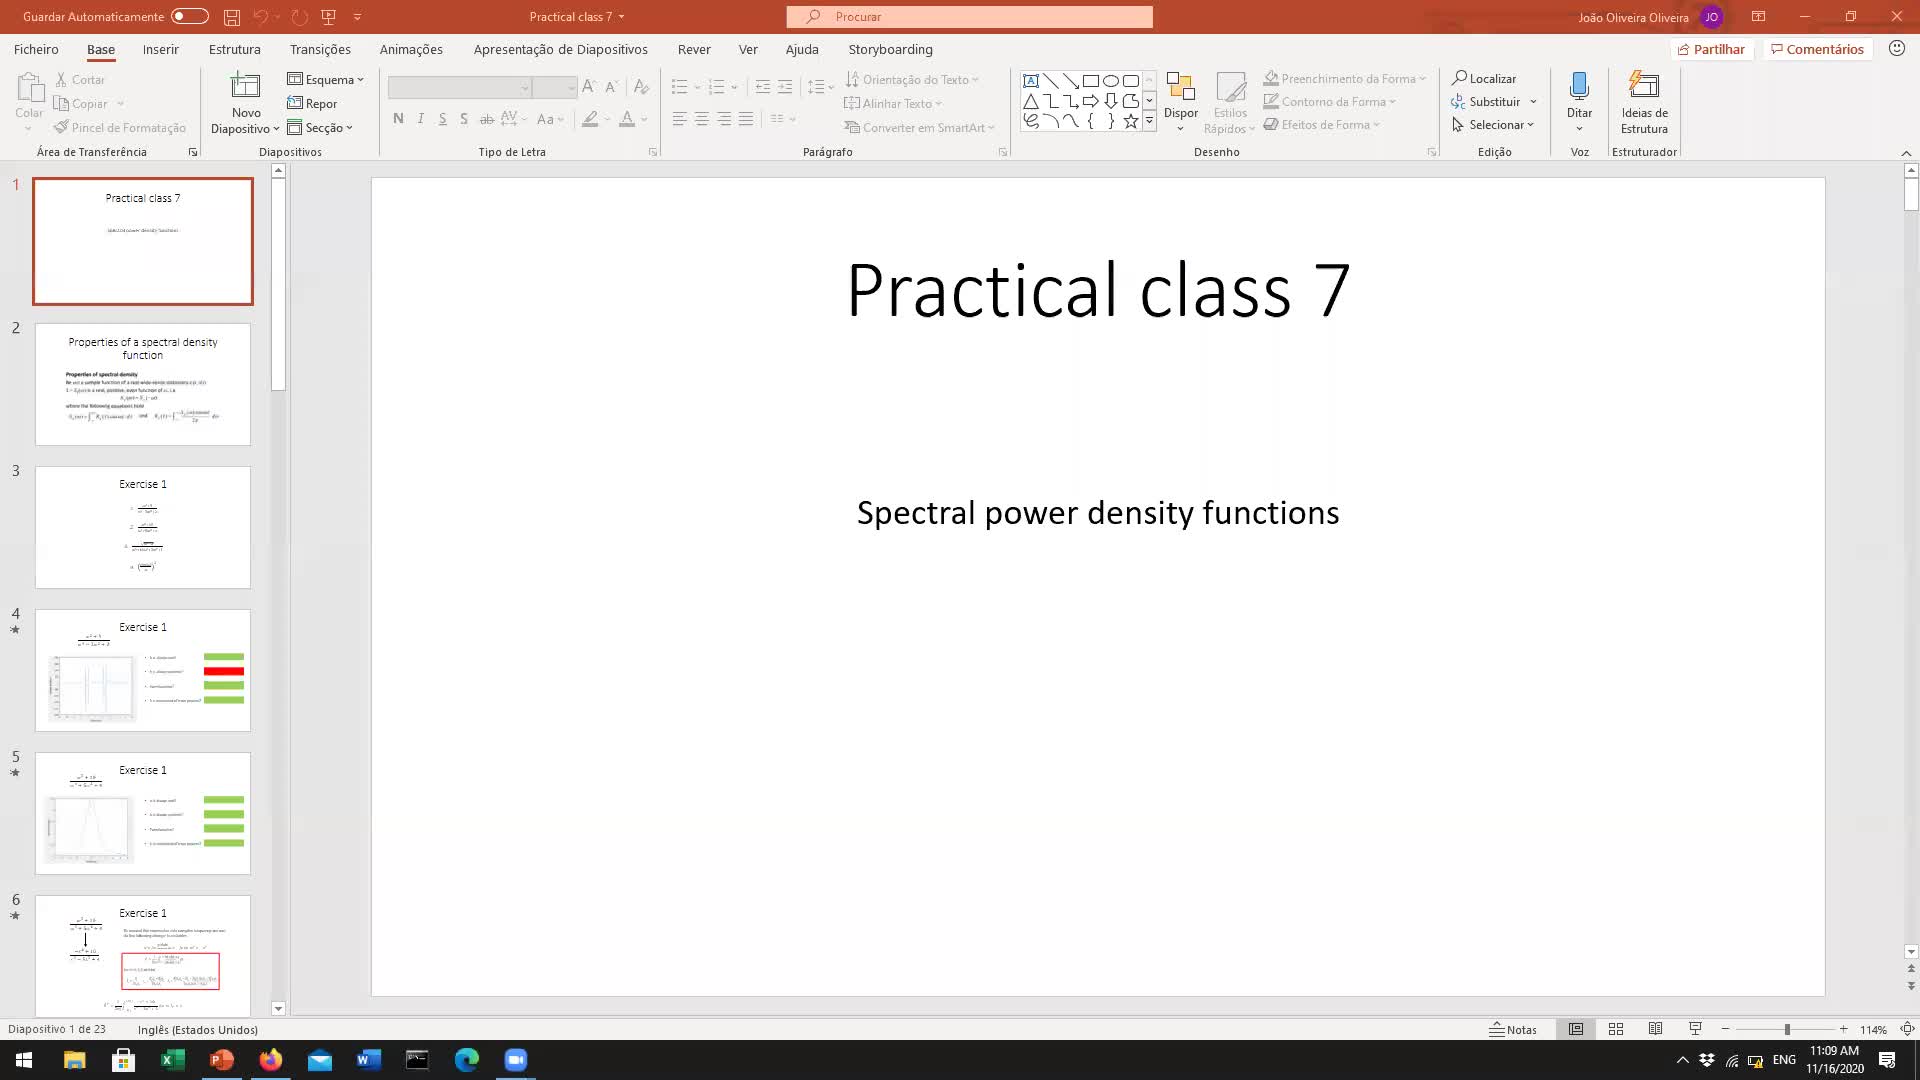Open reading view from the status bar

click(1655, 1029)
